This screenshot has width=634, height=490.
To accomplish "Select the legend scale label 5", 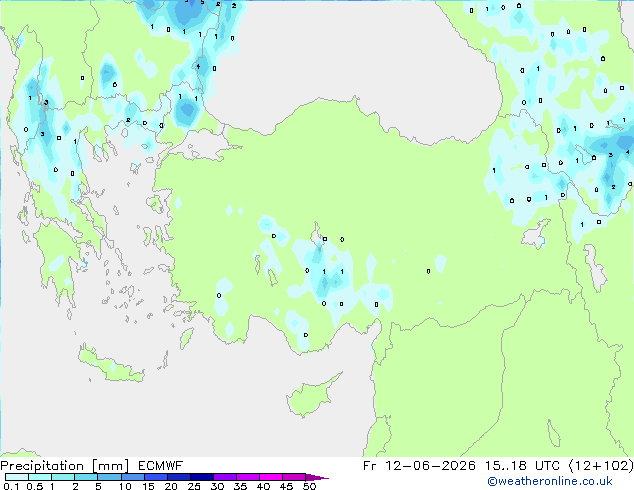I will pyautogui.click(x=98, y=486).
